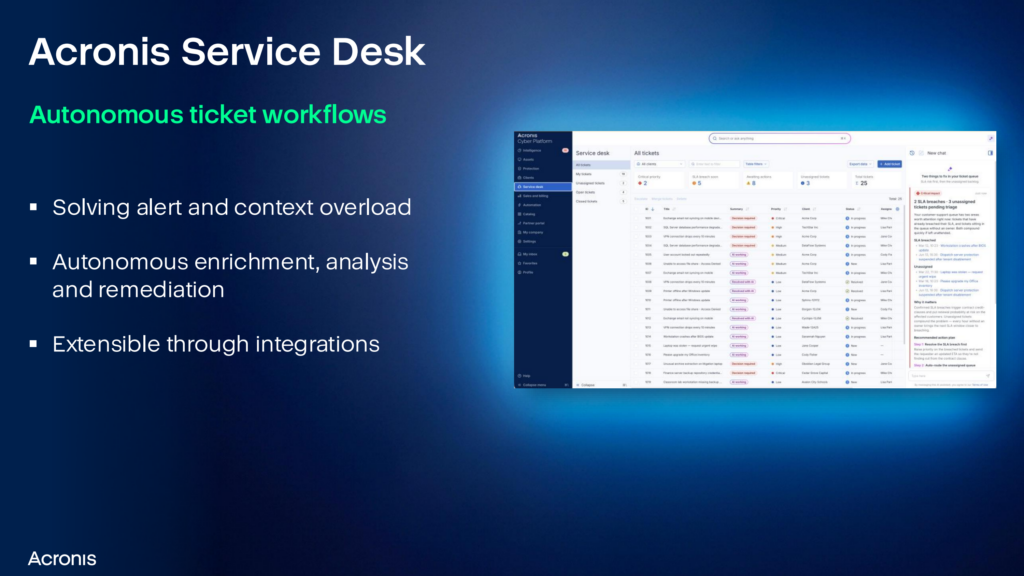Open Sales and billing in sidebar
The image size is (1024, 576).
tap(542, 196)
